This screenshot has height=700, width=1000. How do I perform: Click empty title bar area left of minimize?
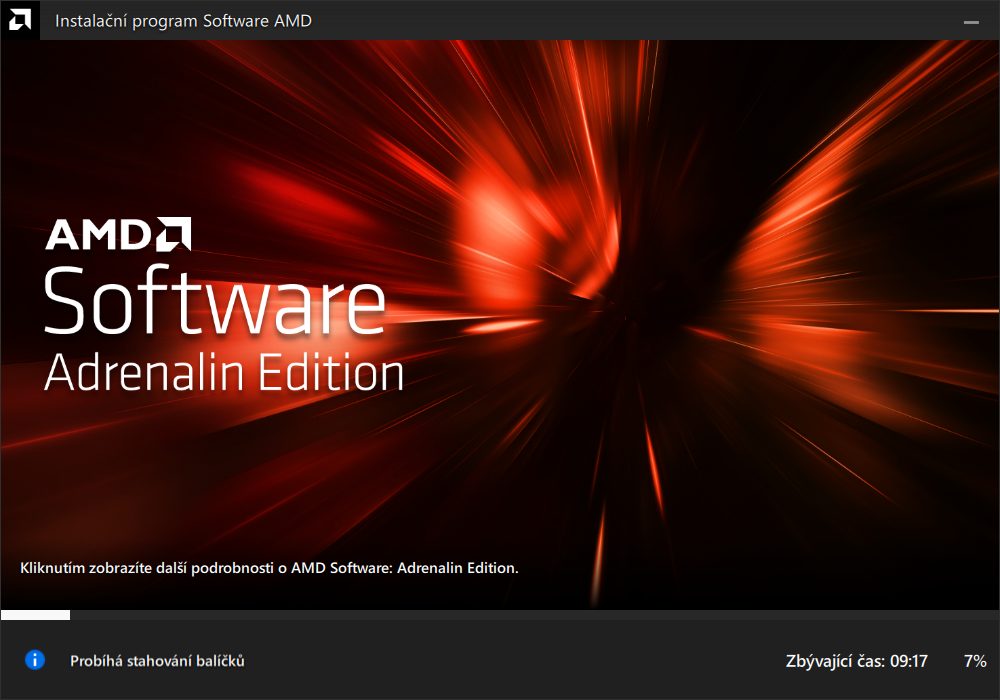(x=650, y=21)
